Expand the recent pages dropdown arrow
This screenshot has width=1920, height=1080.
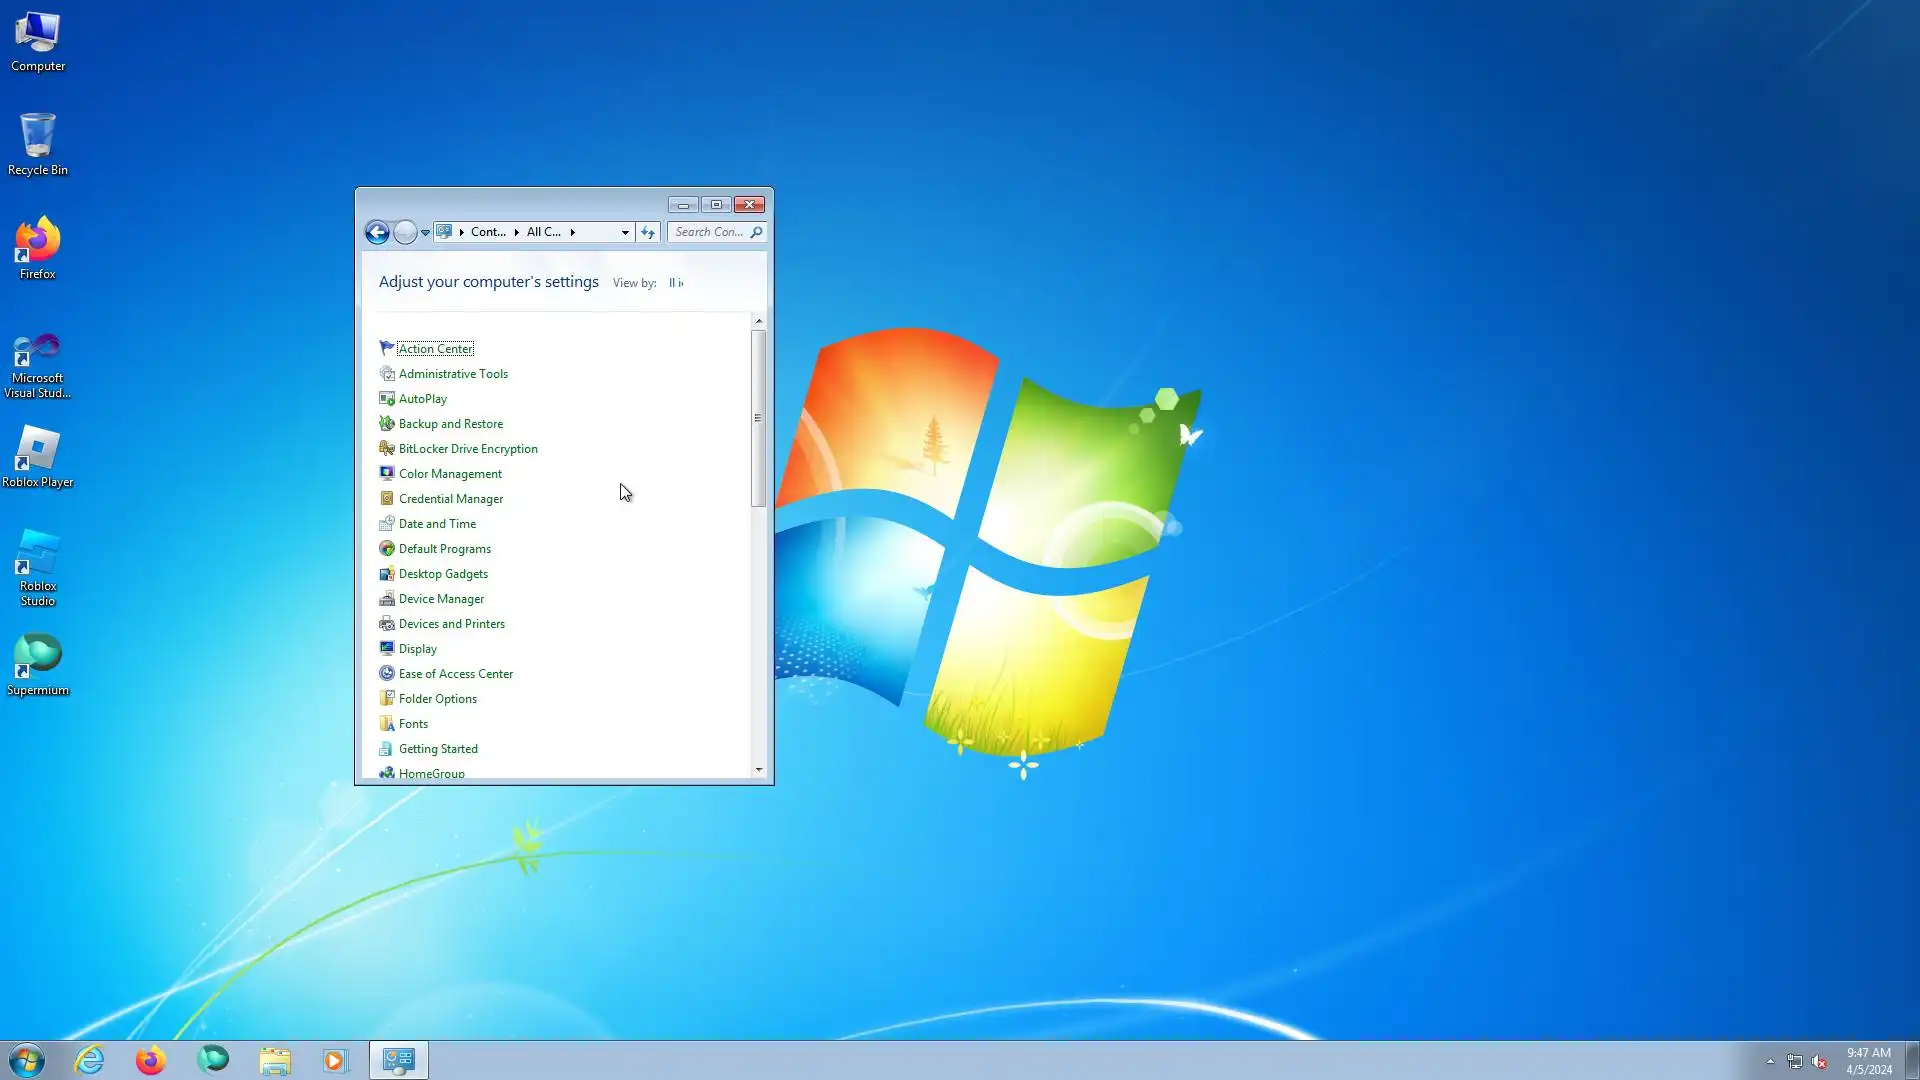[426, 232]
